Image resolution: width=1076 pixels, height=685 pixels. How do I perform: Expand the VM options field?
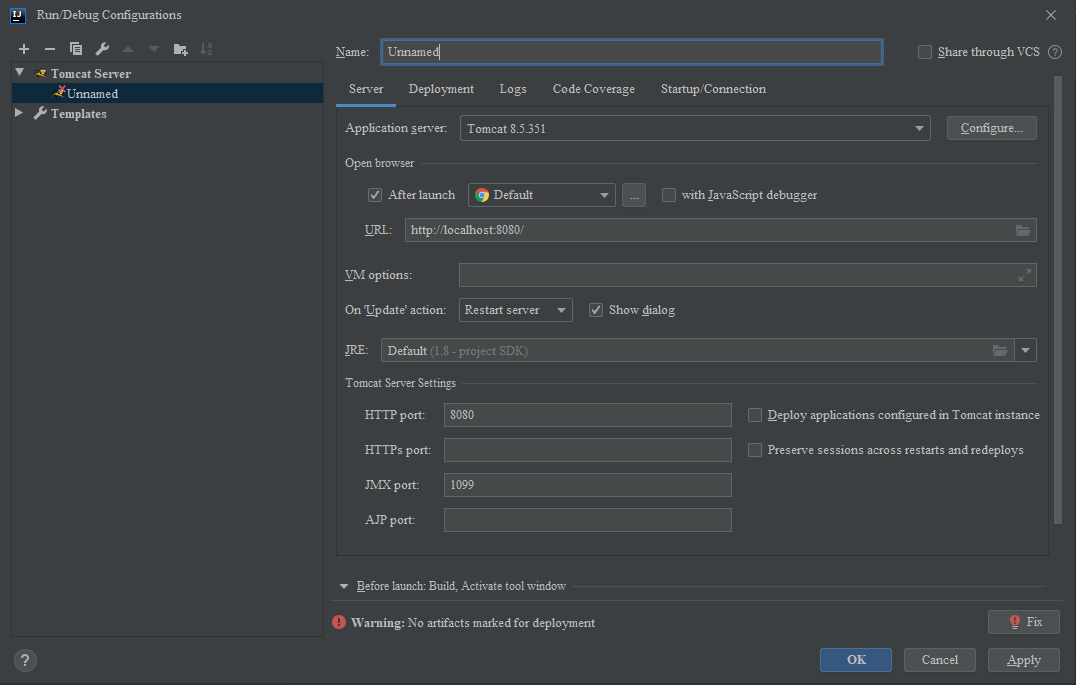tap(1025, 275)
